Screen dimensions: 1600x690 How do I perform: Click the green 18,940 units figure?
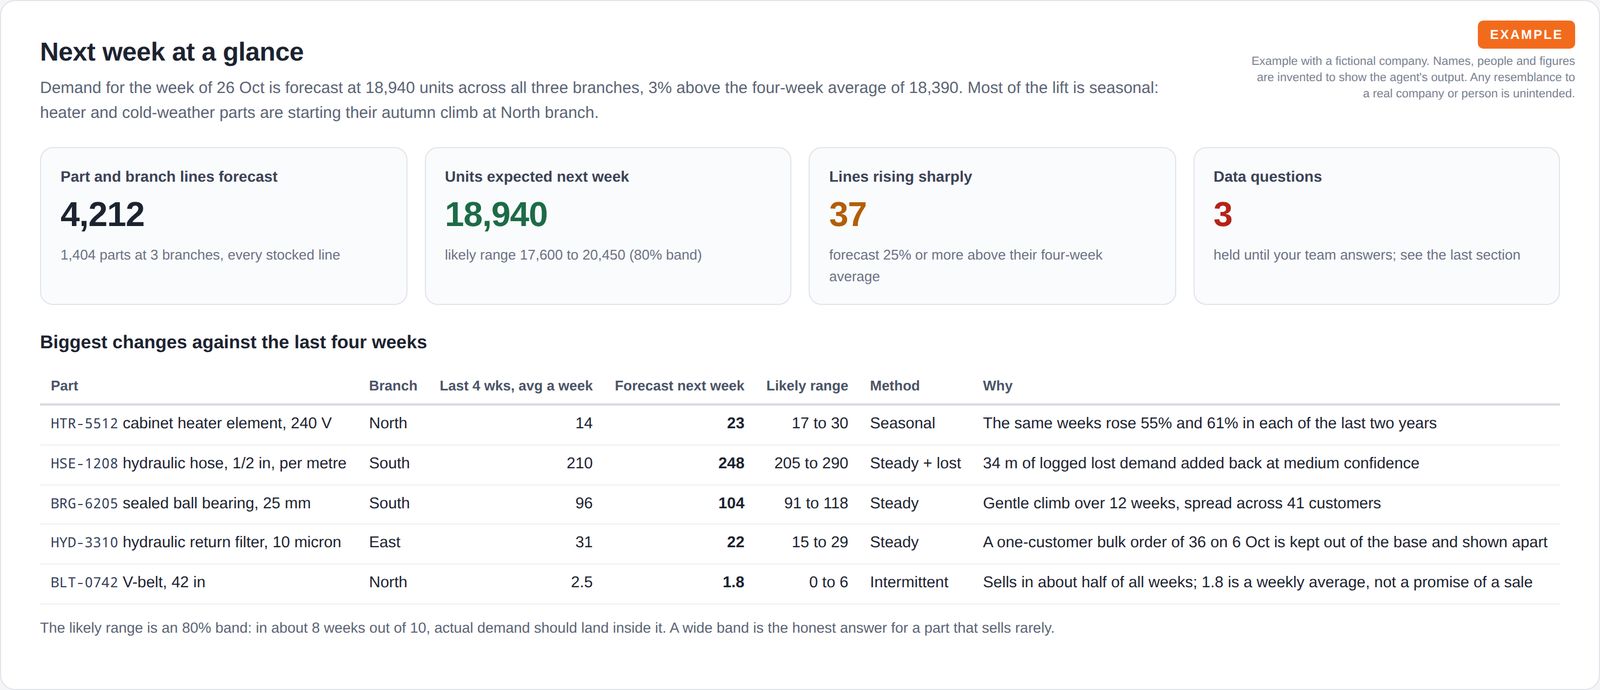(x=496, y=214)
